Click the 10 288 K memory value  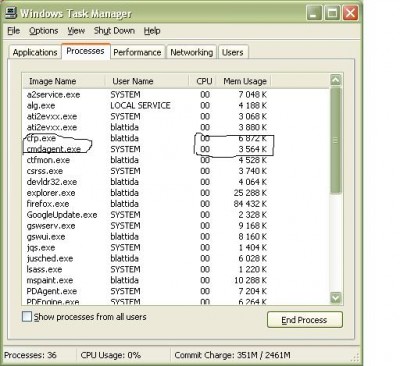[x=250, y=280]
